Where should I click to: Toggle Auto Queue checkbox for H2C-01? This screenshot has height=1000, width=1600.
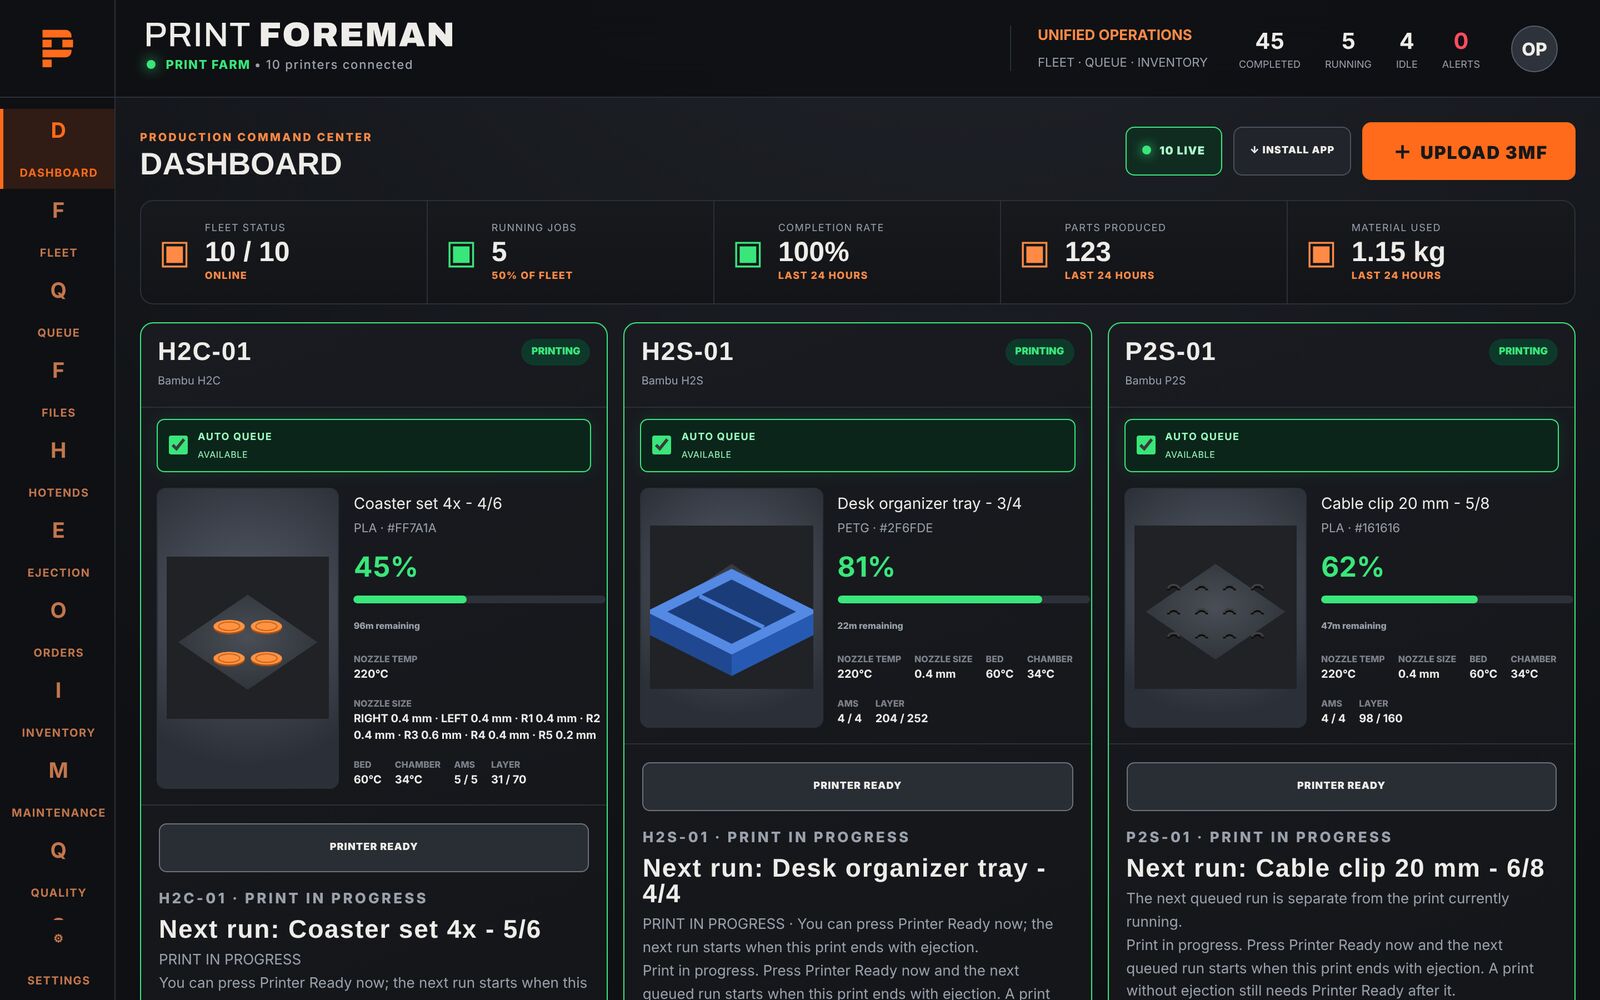coord(178,445)
